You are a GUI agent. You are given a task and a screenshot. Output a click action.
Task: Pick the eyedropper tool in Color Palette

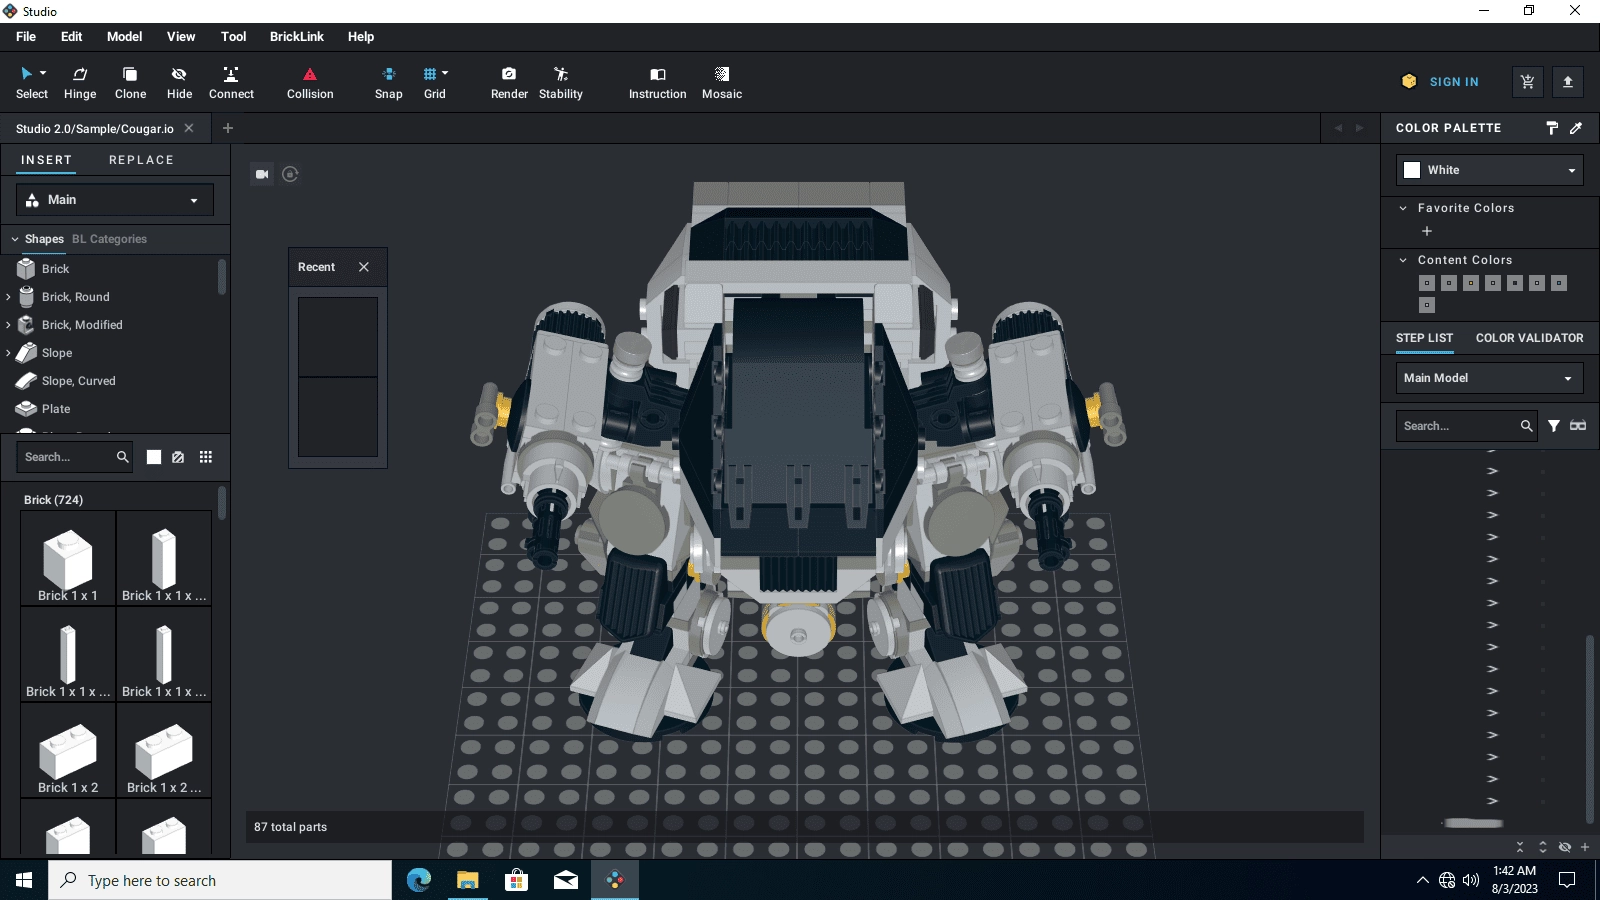tap(1576, 128)
